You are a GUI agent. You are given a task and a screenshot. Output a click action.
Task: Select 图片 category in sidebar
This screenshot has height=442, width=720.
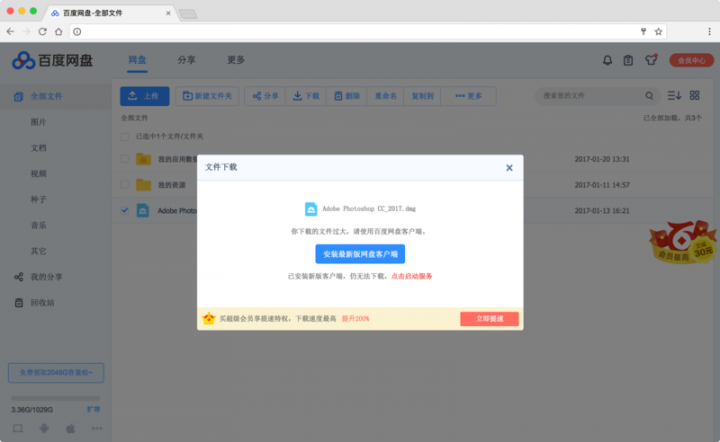pyautogui.click(x=39, y=122)
